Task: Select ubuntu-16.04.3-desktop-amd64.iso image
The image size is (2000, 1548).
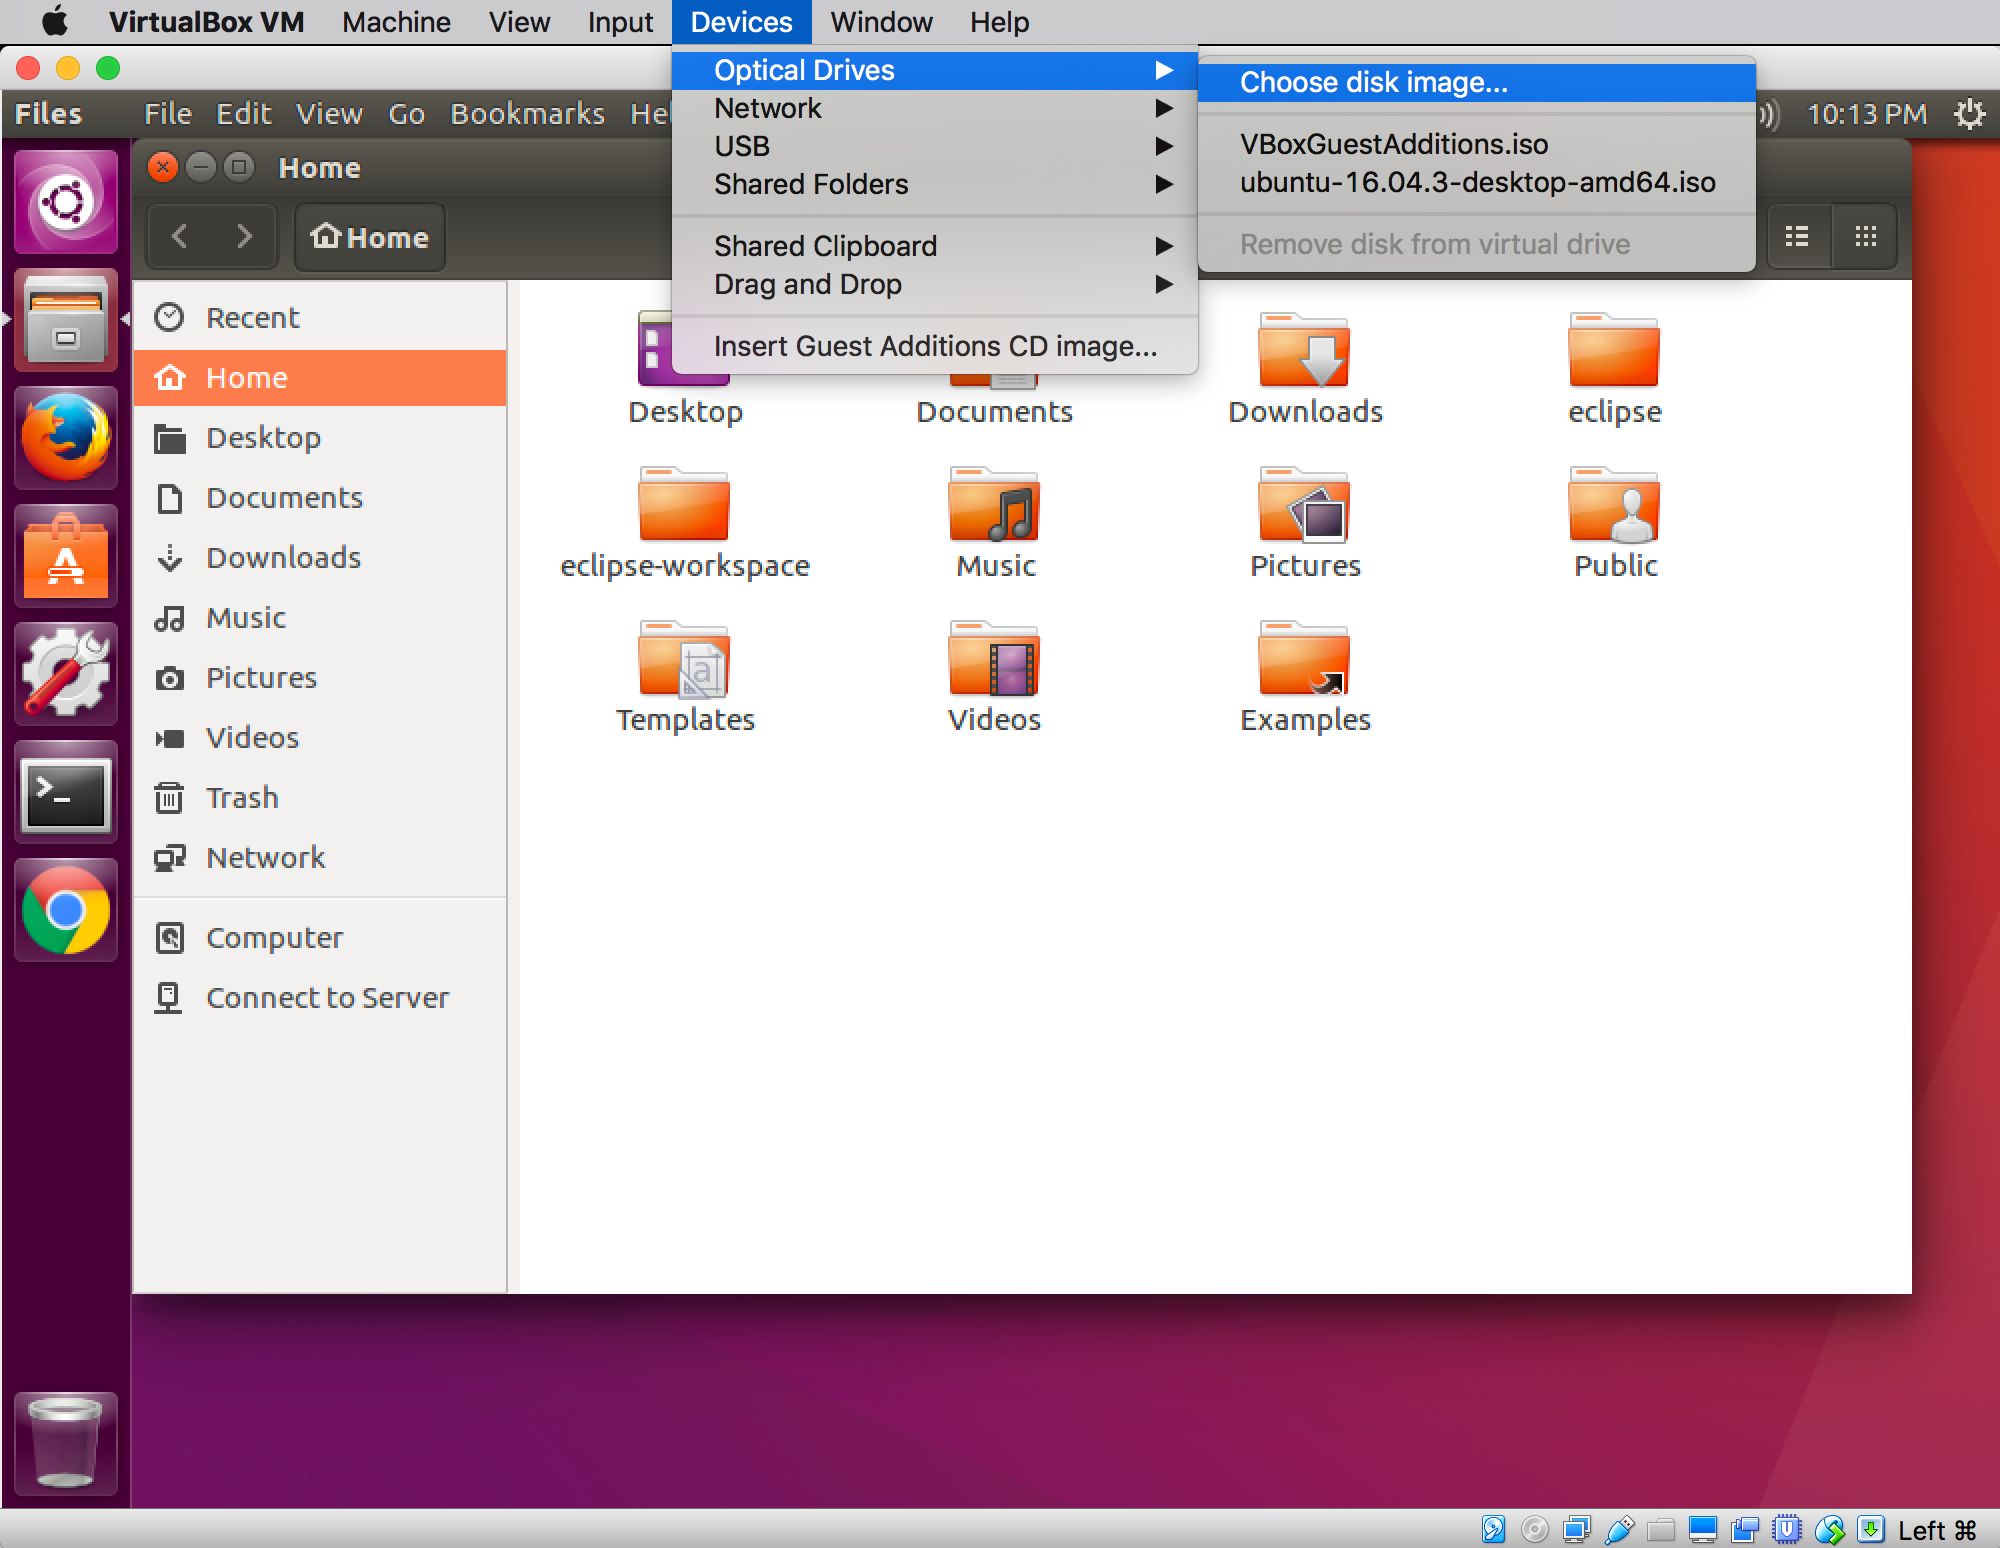Action: (1476, 182)
